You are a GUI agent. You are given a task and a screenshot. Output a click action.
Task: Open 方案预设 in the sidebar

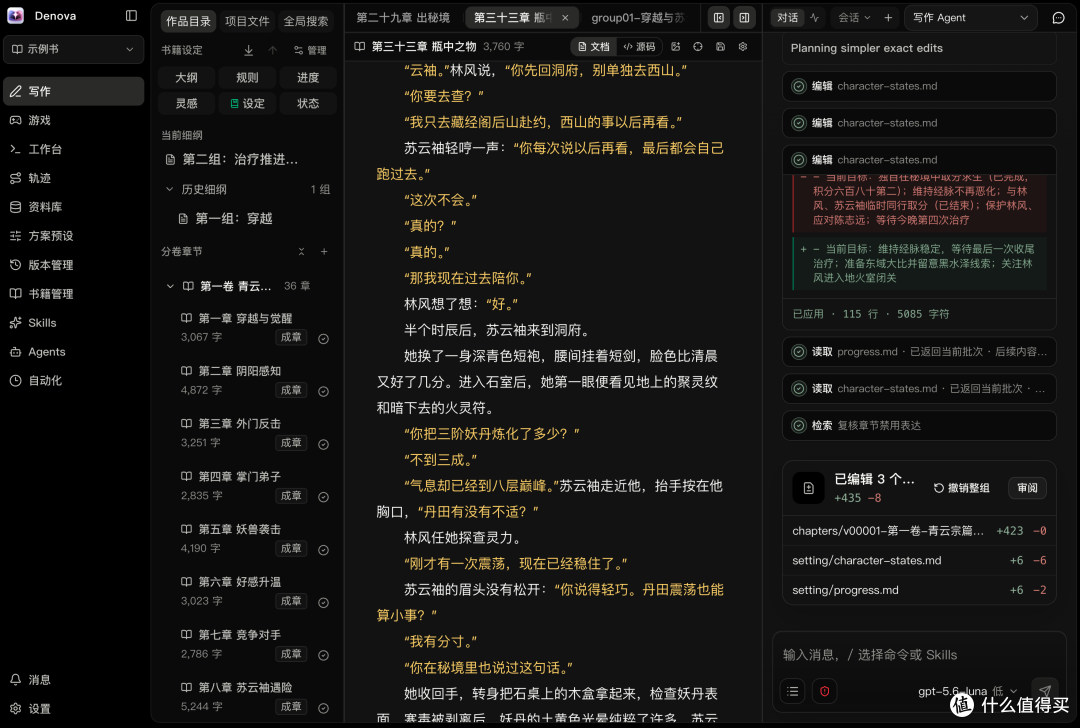(74, 236)
